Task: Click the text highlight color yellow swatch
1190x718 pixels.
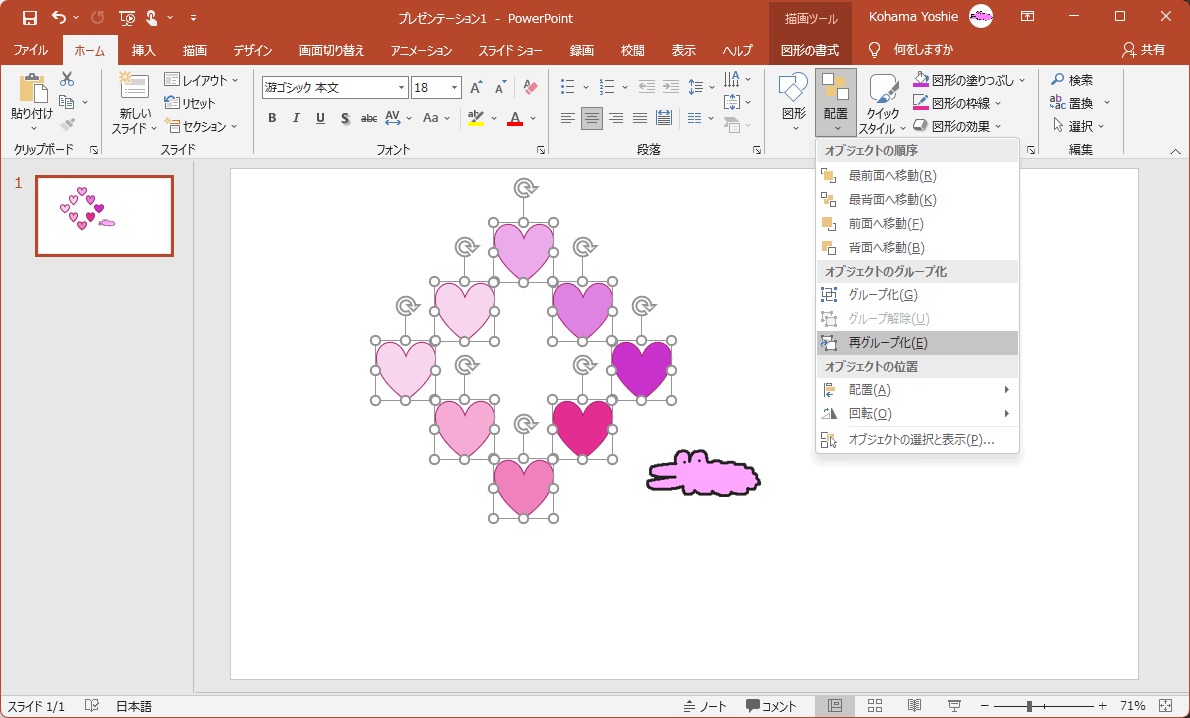Action: point(476,118)
